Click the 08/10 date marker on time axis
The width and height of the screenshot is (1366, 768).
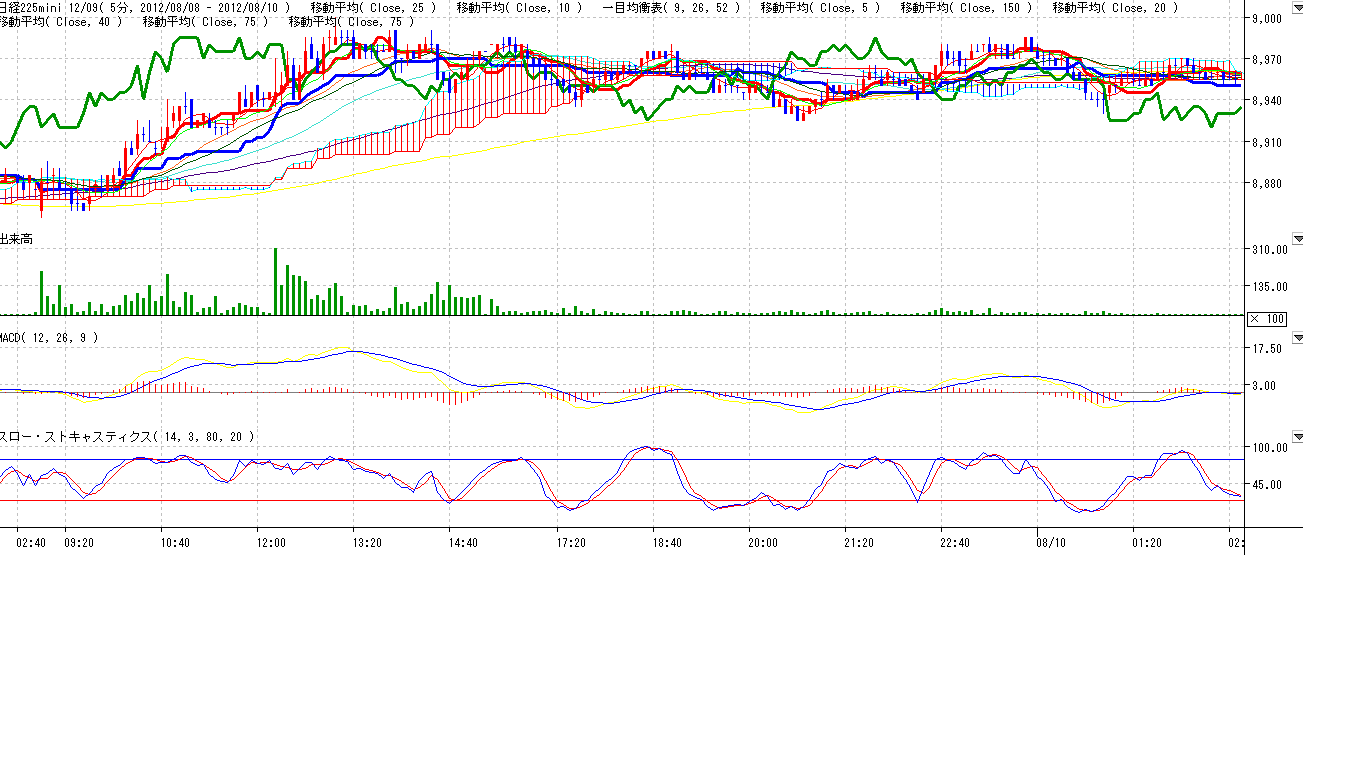click(x=1051, y=543)
